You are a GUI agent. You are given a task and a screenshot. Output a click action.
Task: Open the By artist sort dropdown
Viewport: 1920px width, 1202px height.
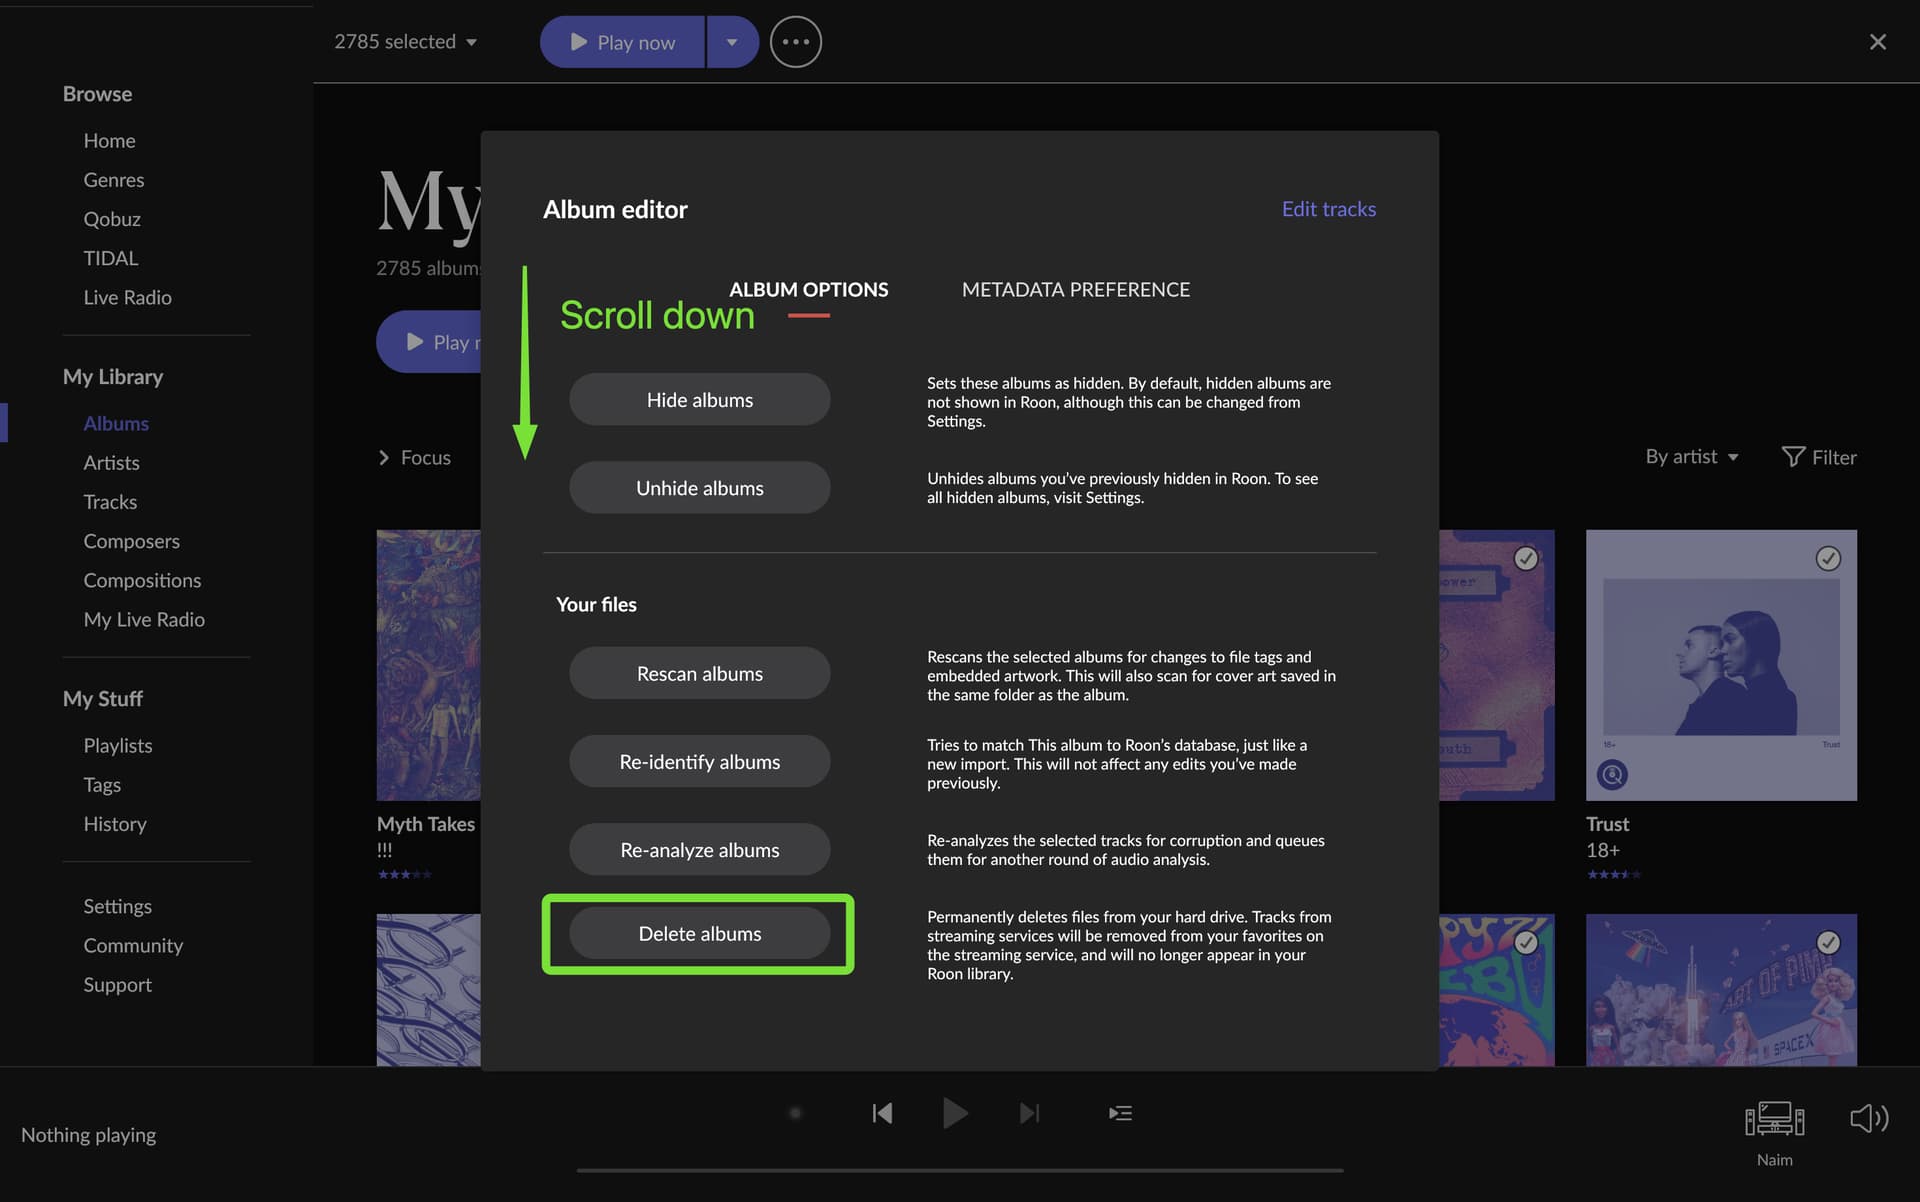1690,456
